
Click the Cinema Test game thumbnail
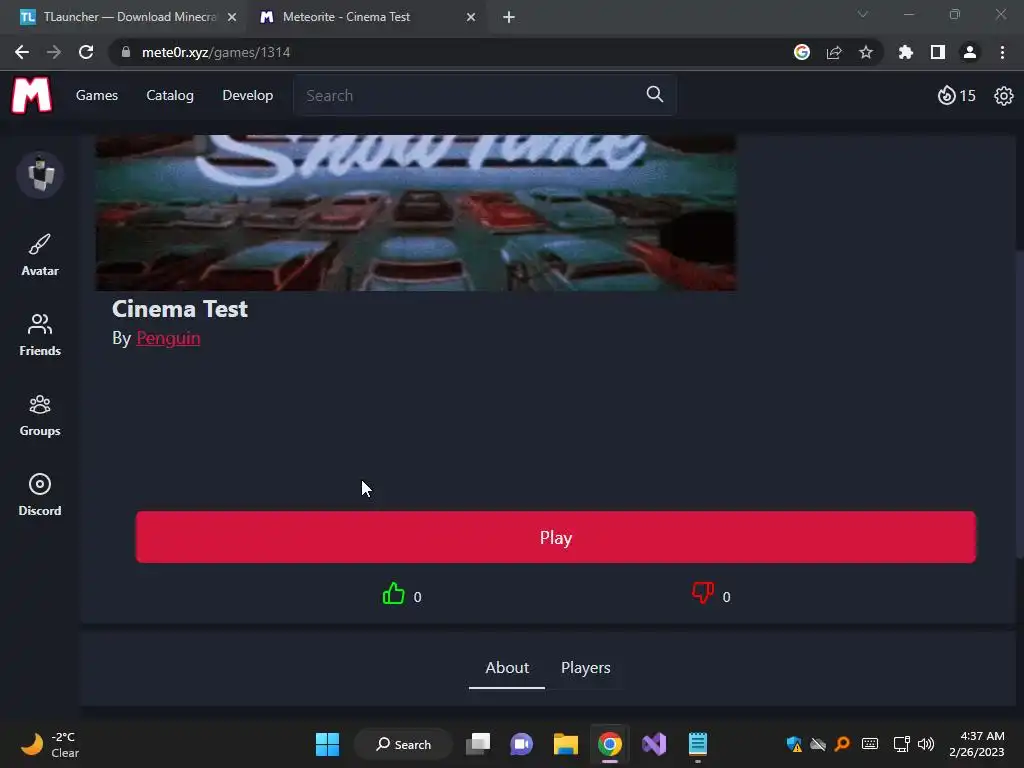click(416, 213)
